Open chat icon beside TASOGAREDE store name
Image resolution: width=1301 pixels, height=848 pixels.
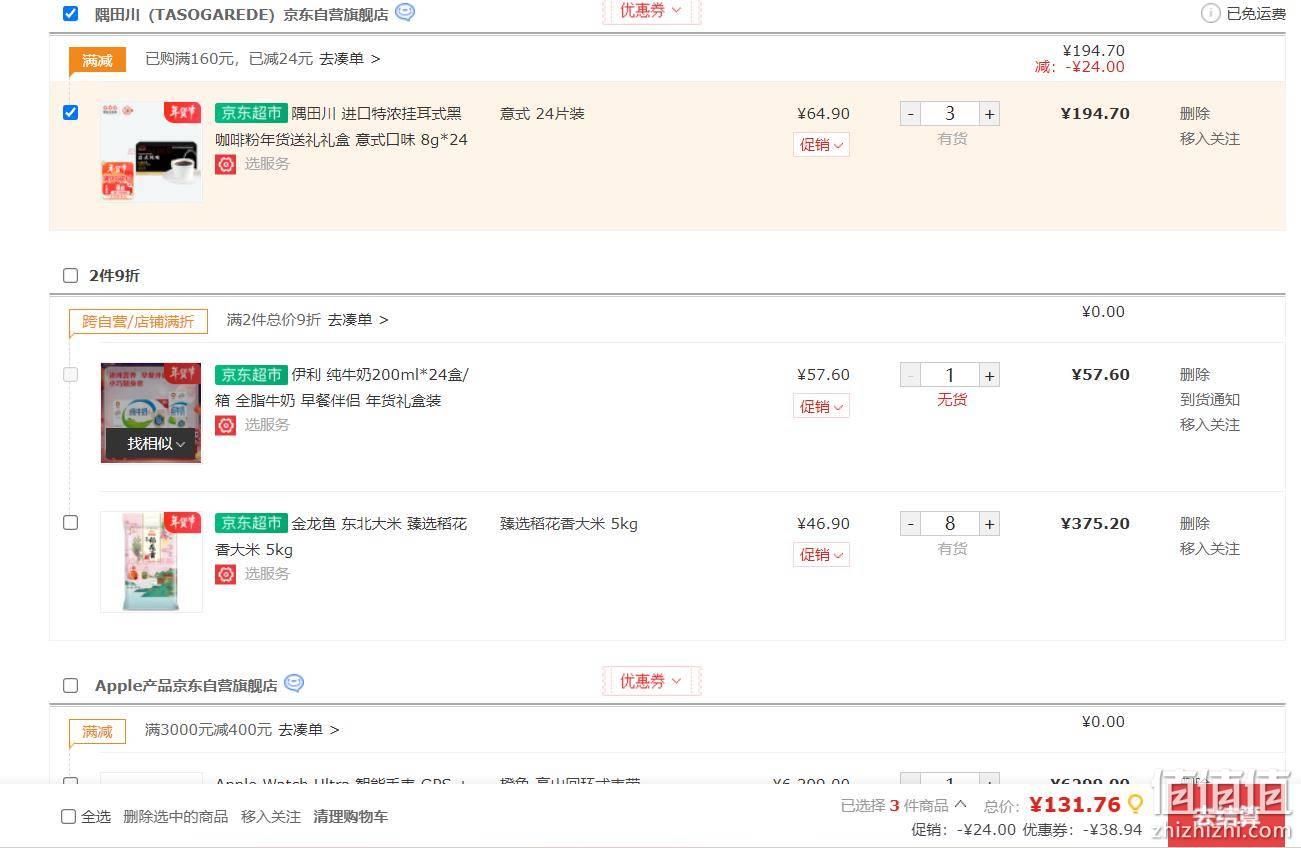405,13
